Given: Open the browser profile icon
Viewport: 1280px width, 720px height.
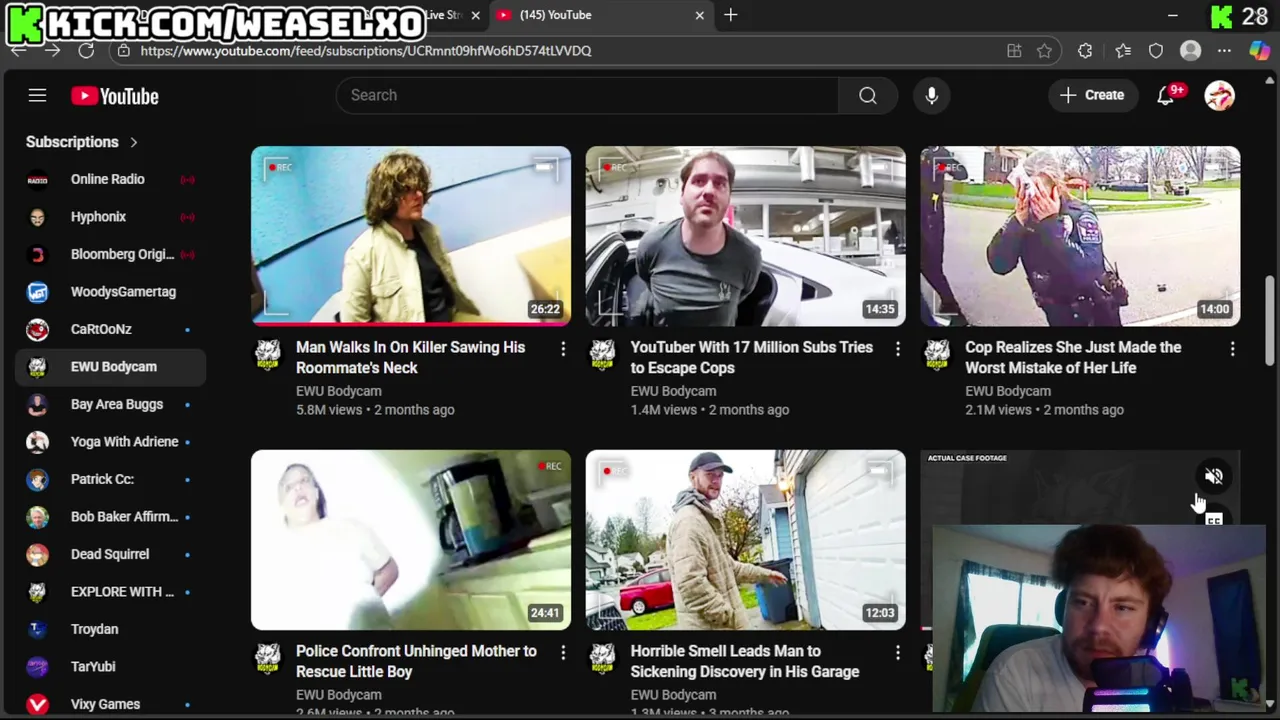Looking at the screenshot, I should click(1190, 50).
